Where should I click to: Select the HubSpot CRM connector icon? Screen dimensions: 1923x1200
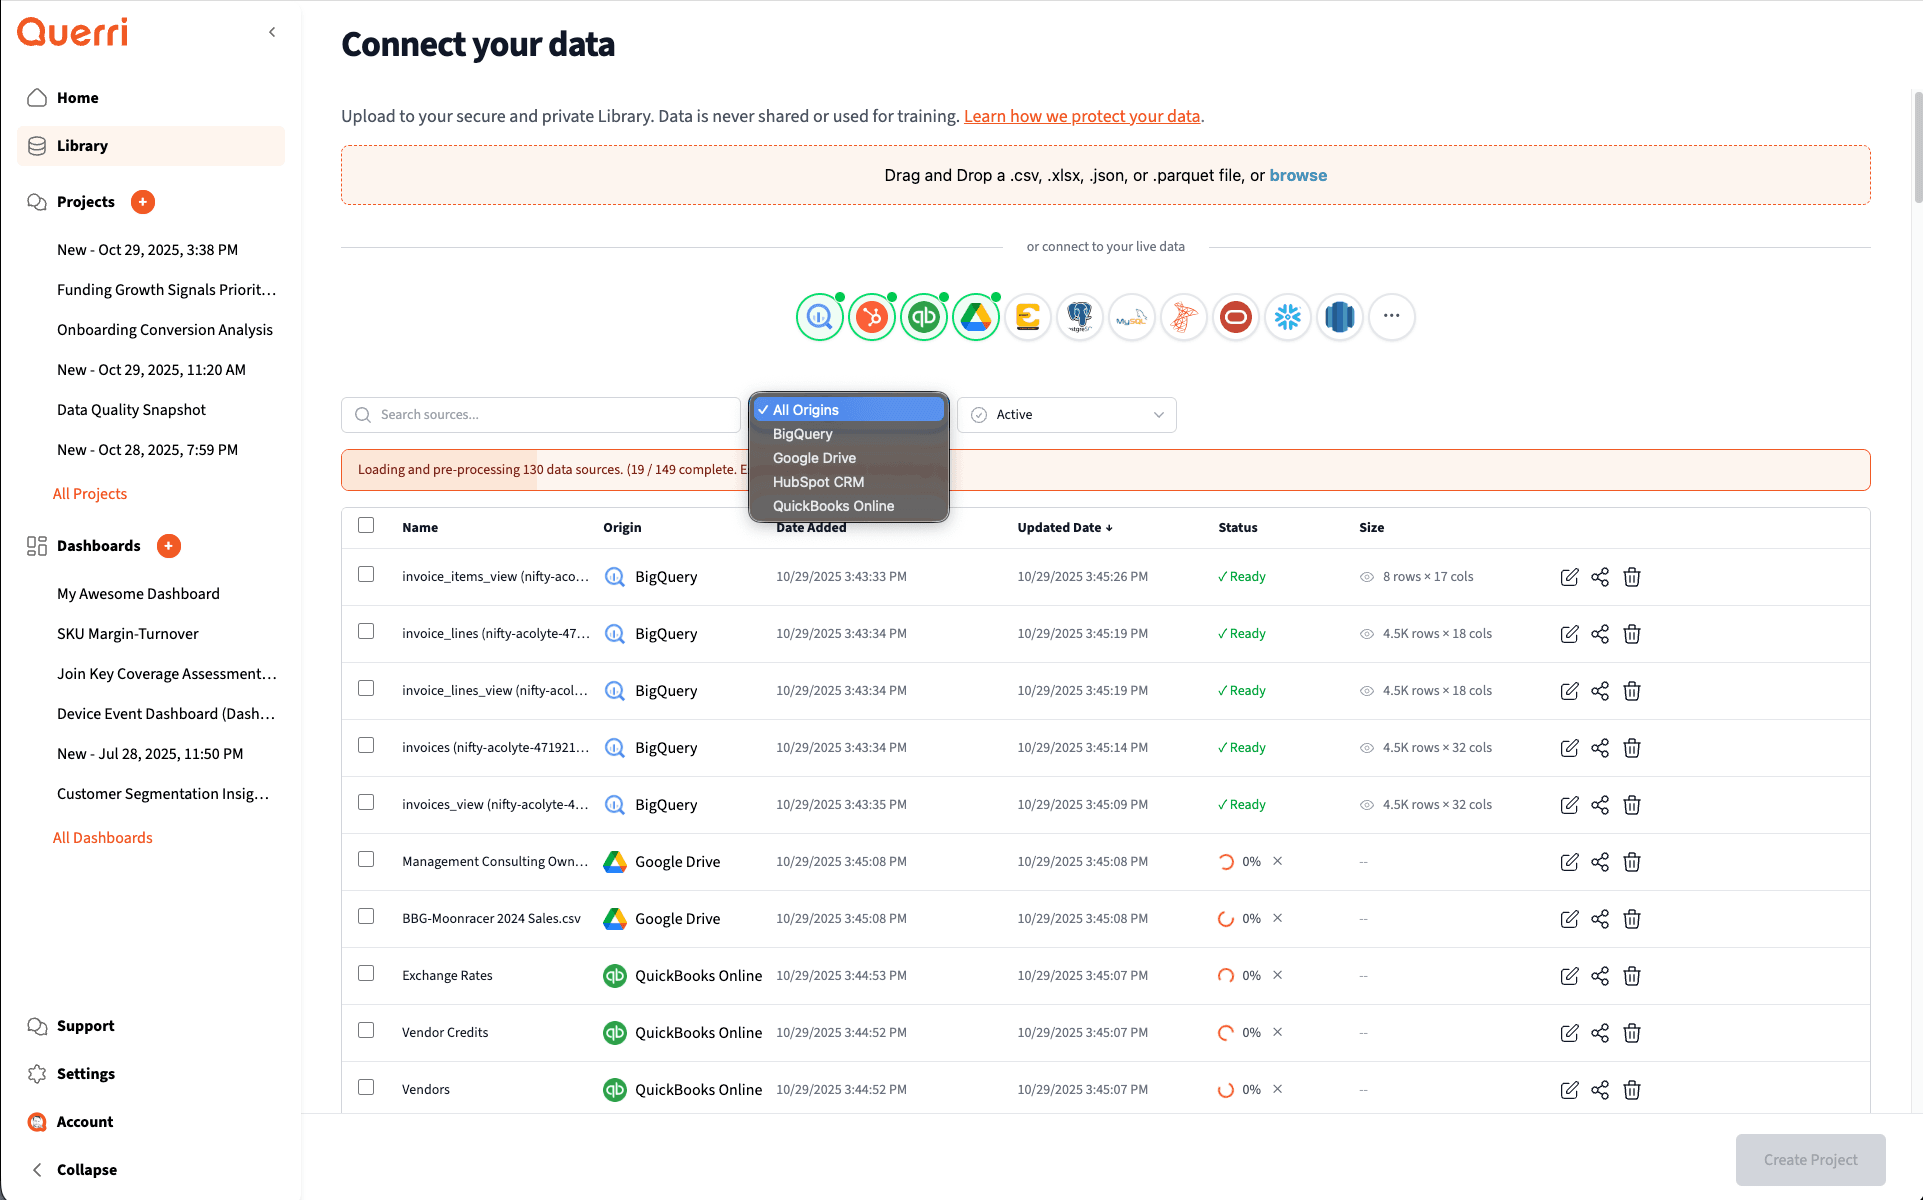click(x=872, y=317)
